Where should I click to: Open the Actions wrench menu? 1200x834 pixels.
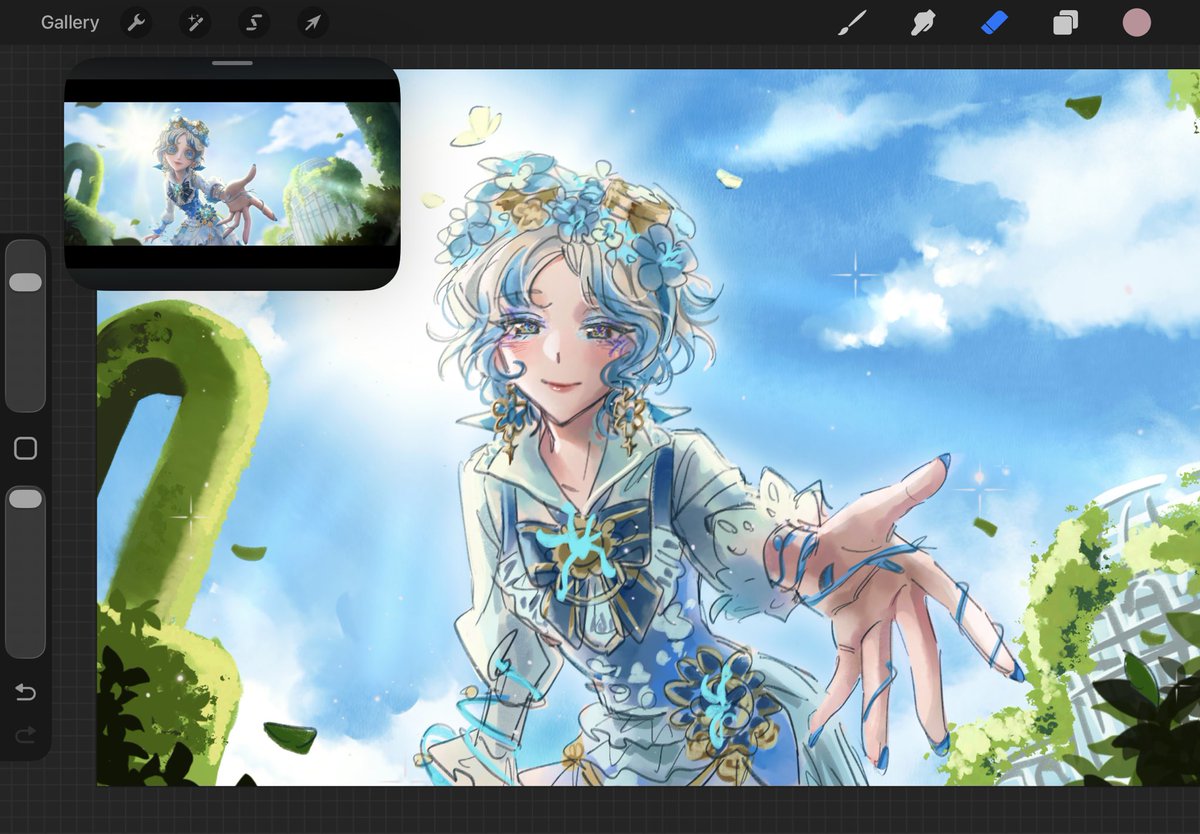pyautogui.click(x=136, y=22)
